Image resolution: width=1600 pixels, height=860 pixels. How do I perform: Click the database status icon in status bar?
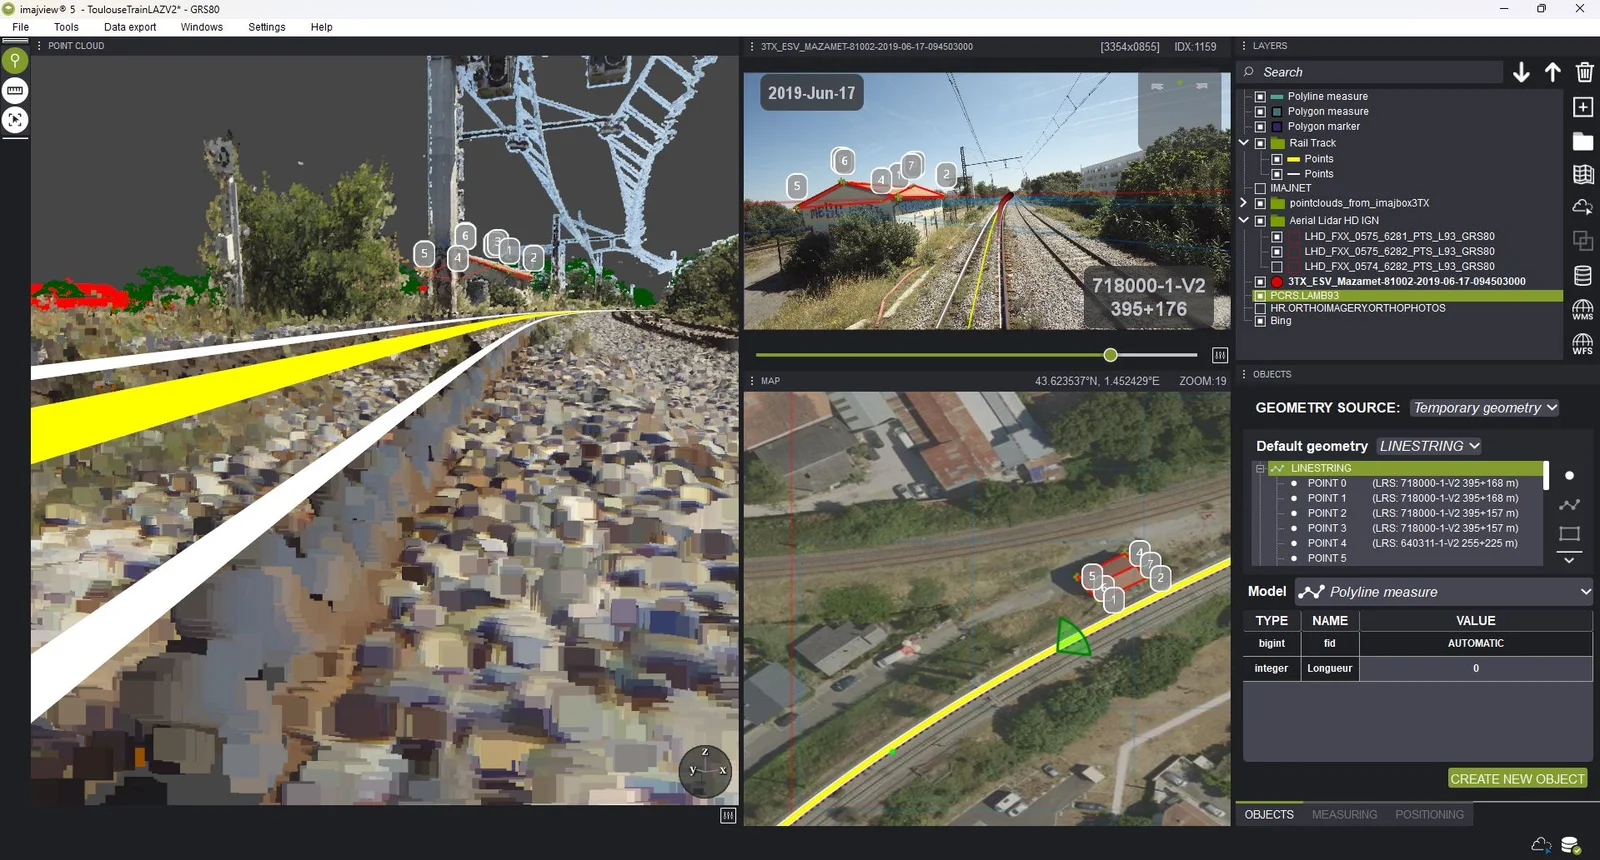pyautogui.click(x=1571, y=845)
